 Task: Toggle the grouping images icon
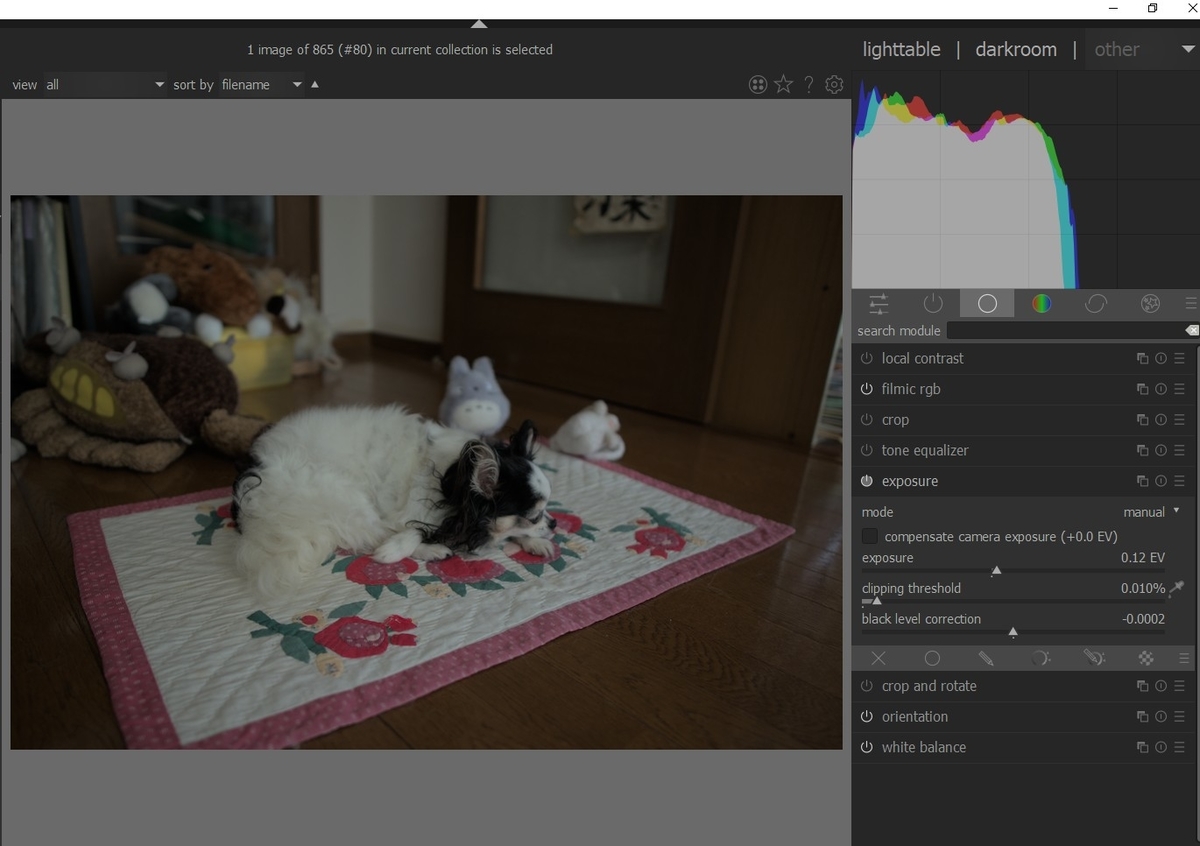point(758,85)
